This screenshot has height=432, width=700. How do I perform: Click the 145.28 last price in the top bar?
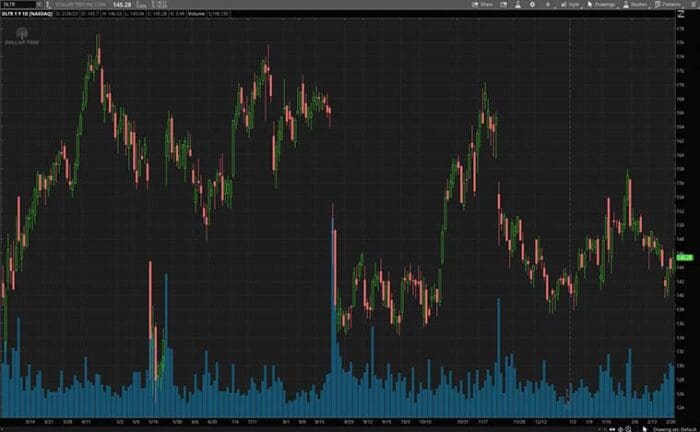tap(122, 4)
